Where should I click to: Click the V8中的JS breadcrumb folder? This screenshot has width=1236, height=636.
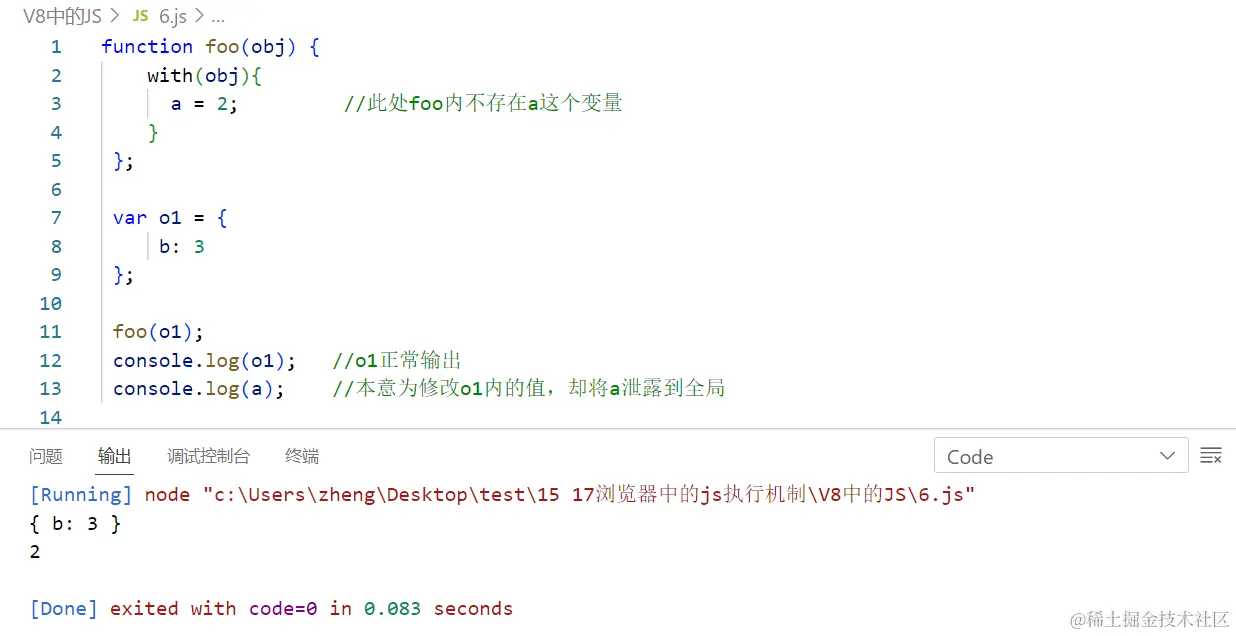coord(60,16)
